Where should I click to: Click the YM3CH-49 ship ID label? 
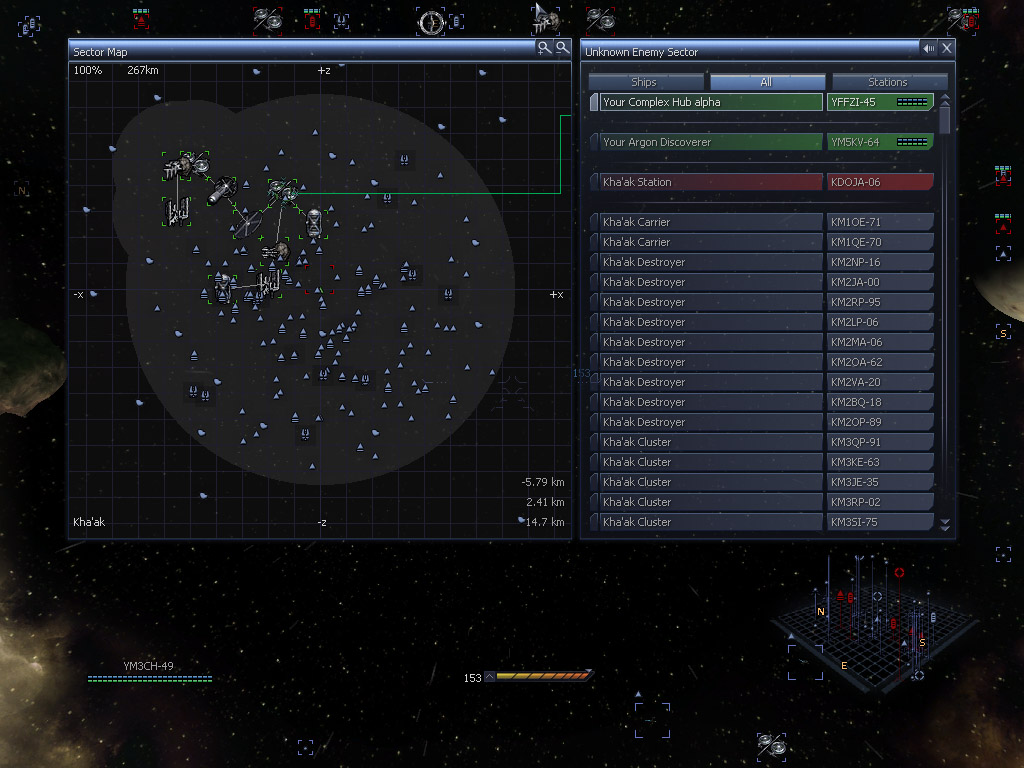tap(148, 666)
